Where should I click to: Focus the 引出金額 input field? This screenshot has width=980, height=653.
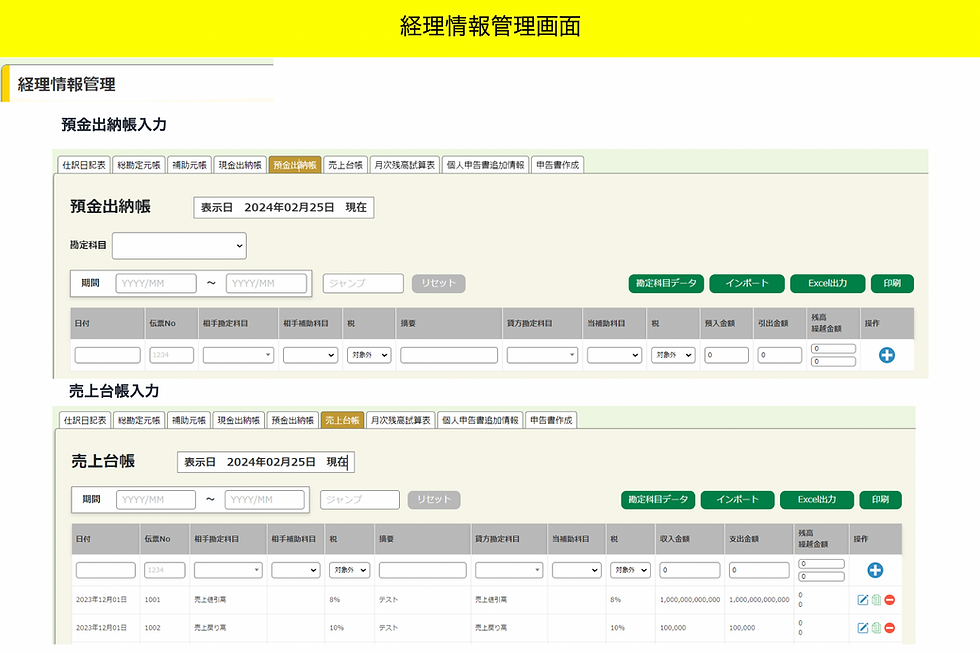[780, 355]
